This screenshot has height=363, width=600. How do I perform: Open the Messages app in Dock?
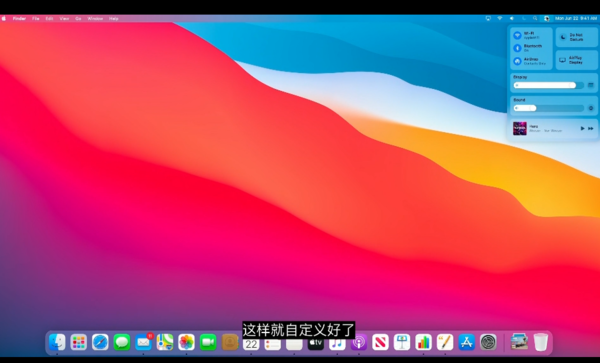122,342
